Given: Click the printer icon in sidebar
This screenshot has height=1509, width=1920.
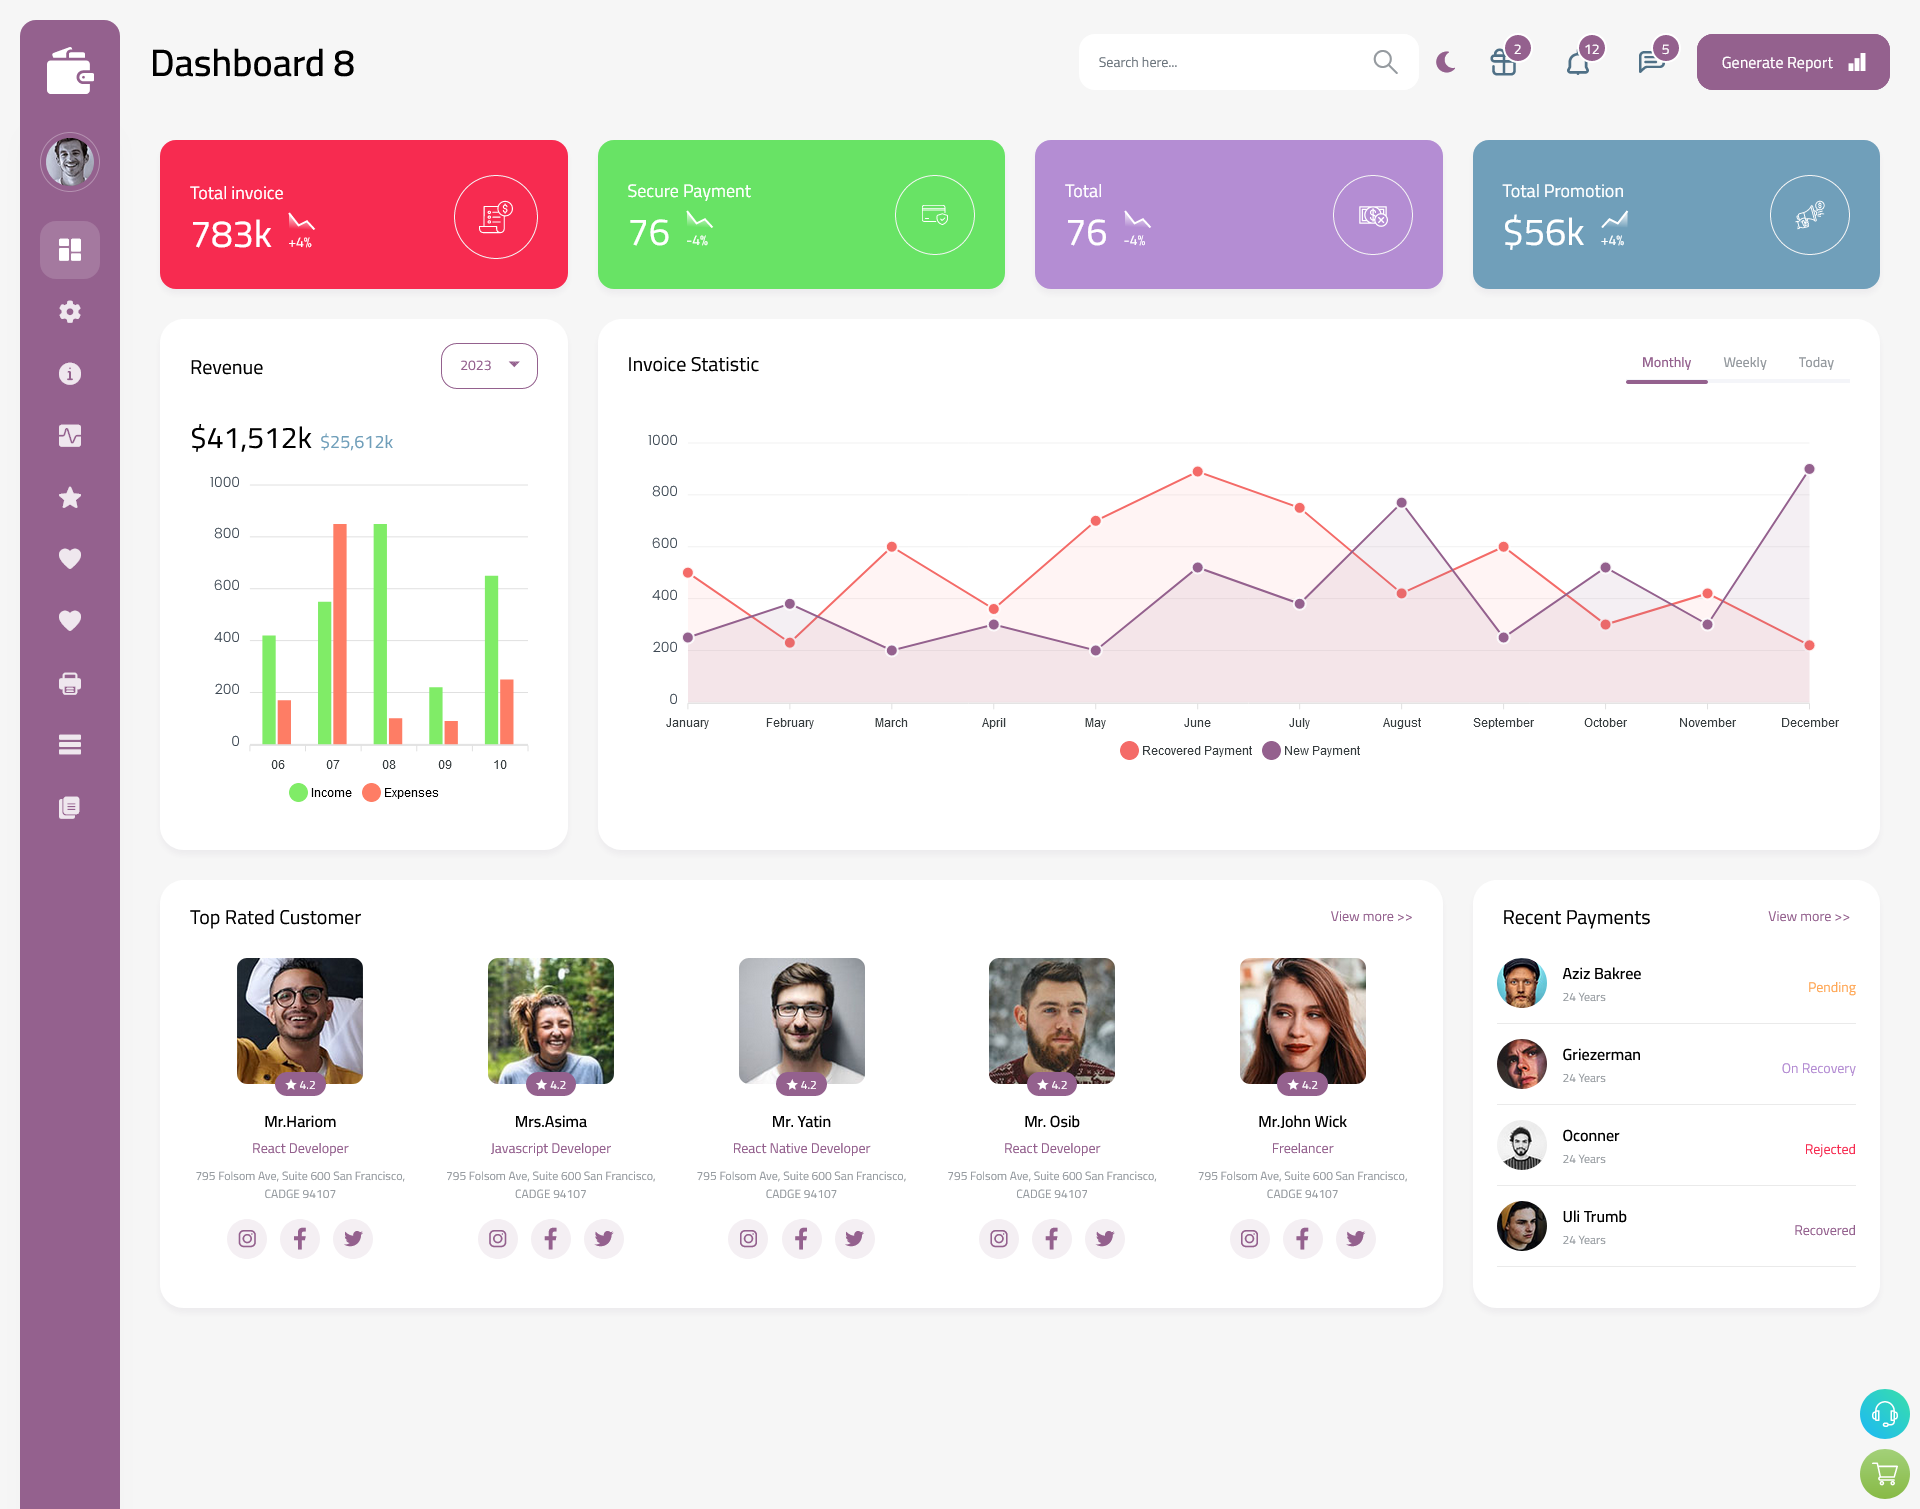Looking at the screenshot, I should coord(70,683).
